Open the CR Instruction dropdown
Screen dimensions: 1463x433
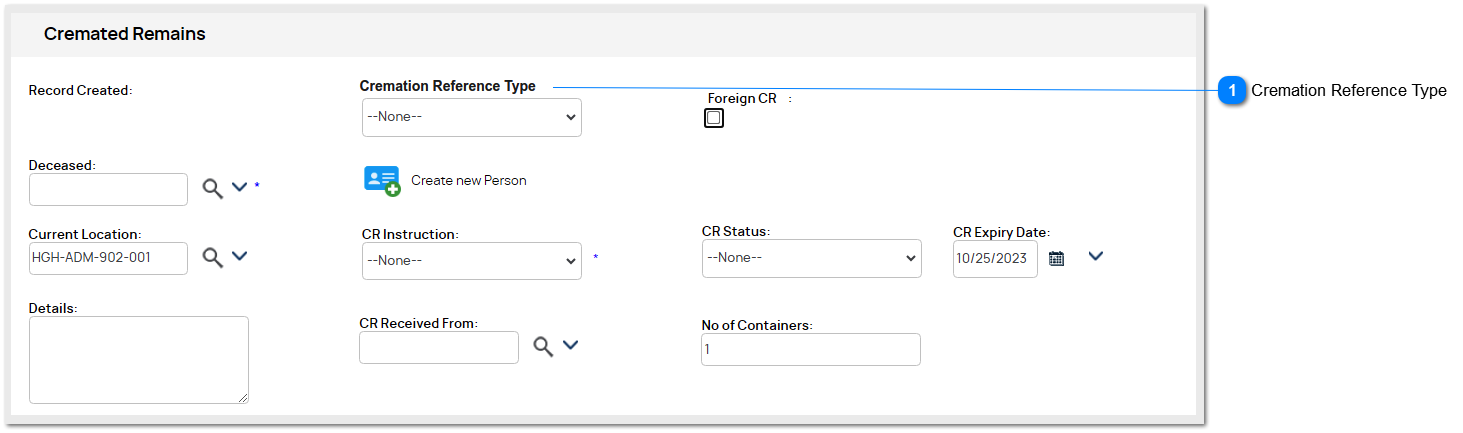[x=471, y=260]
